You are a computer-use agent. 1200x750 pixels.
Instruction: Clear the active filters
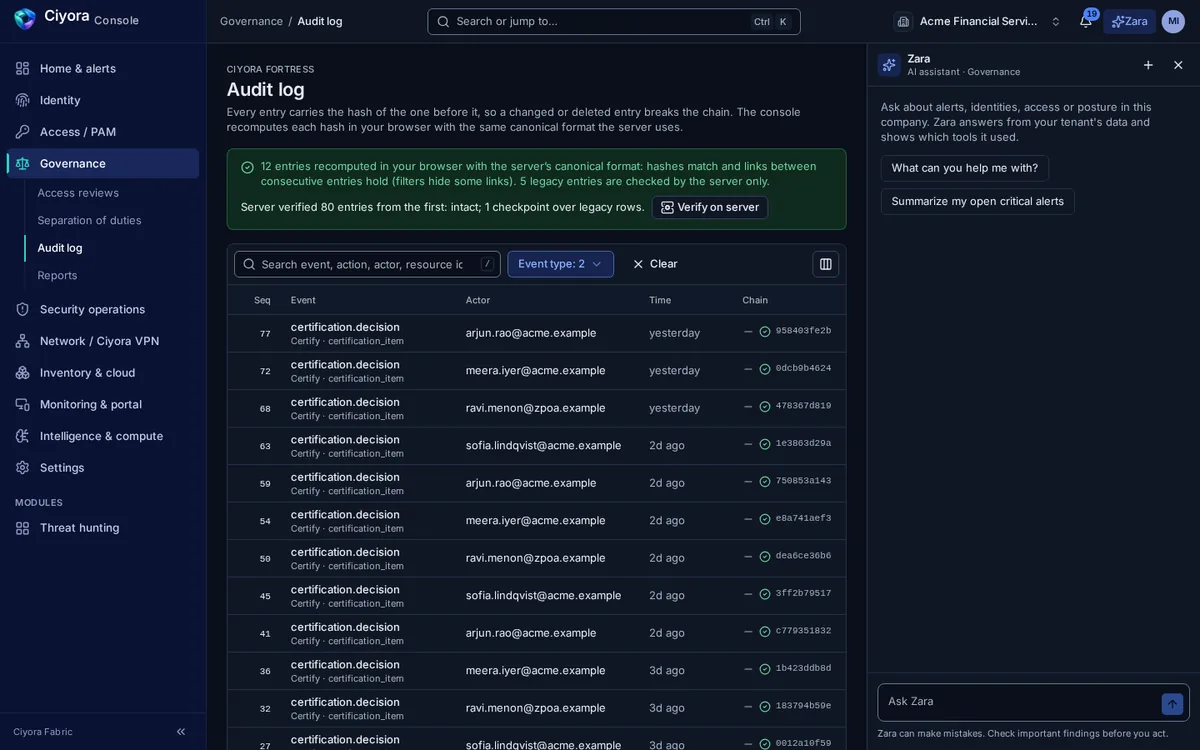(655, 264)
